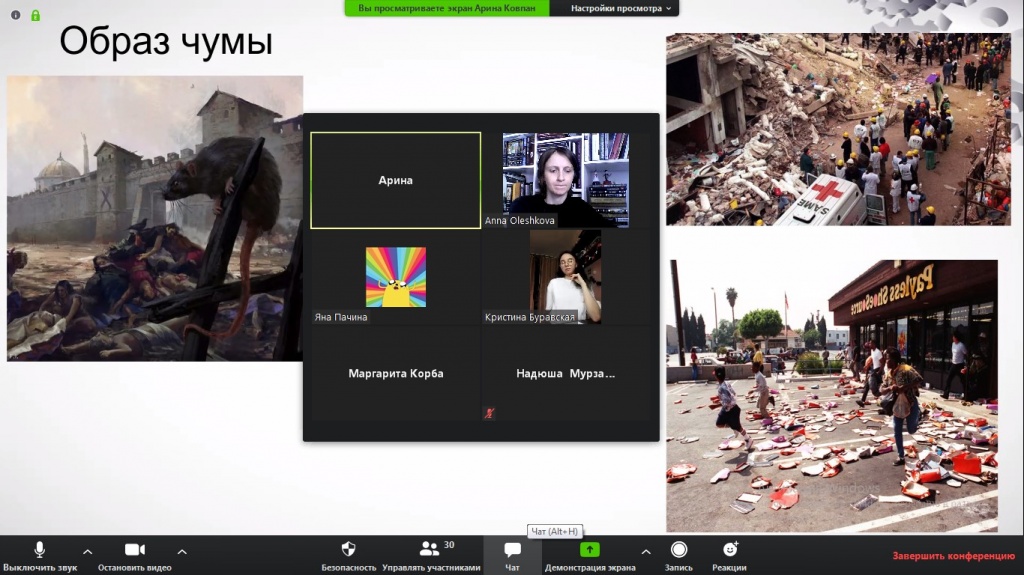Open the Безопасность security menu
The width and height of the screenshot is (1024, 575).
349,555
